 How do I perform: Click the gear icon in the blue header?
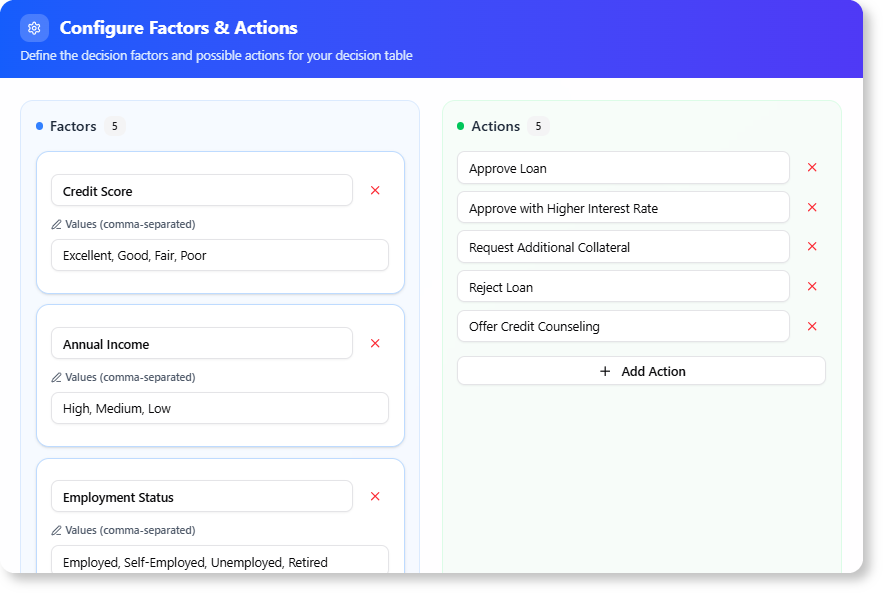34,28
